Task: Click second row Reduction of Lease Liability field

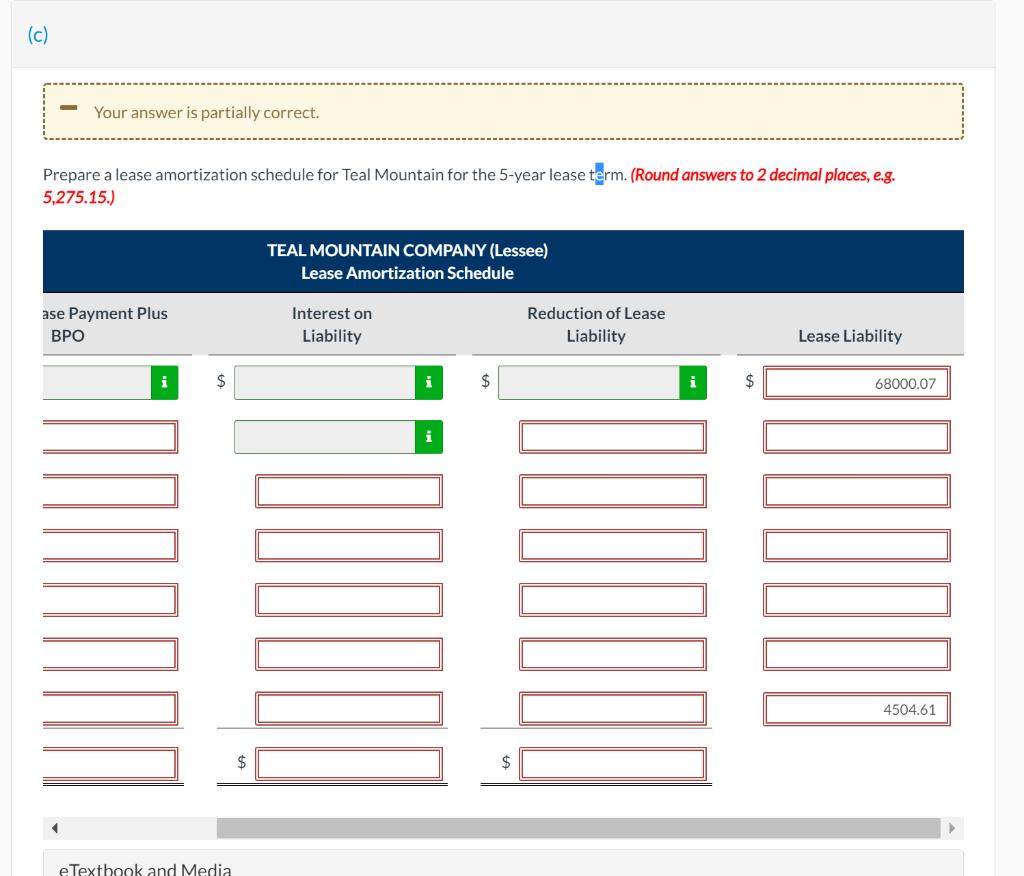Action: tap(613, 437)
